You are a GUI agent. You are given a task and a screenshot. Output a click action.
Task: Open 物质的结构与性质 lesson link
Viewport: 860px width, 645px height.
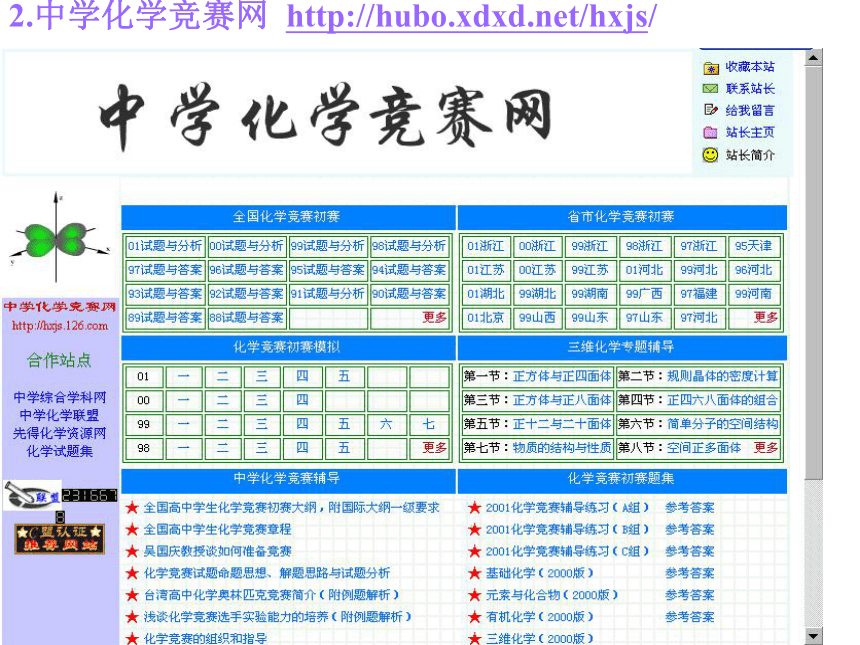click(x=562, y=448)
